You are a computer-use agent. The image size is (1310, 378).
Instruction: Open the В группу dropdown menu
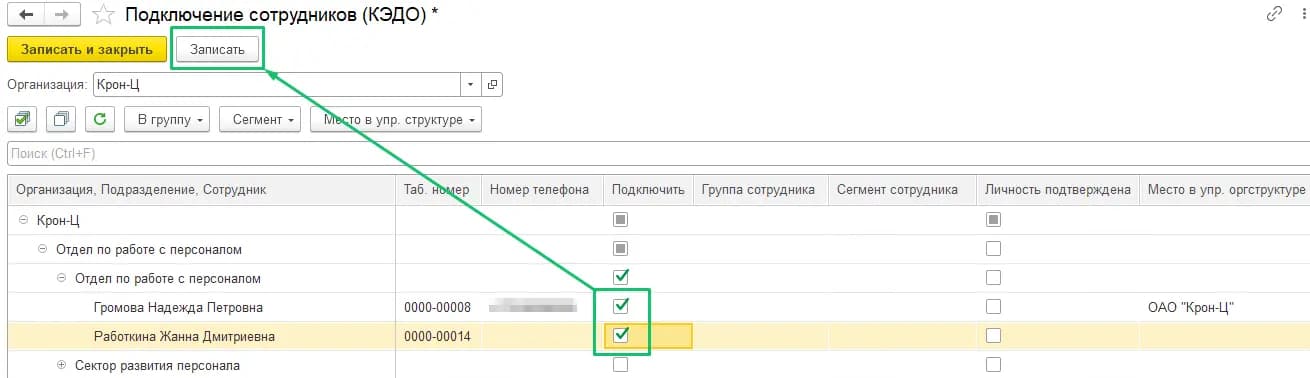coord(166,120)
